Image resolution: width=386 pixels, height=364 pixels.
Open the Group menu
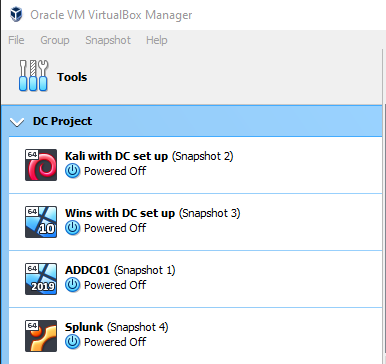pos(55,40)
